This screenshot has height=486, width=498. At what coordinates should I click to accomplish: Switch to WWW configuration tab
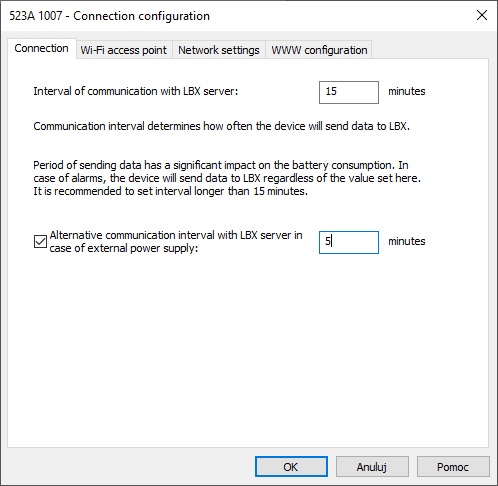[x=319, y=50]
